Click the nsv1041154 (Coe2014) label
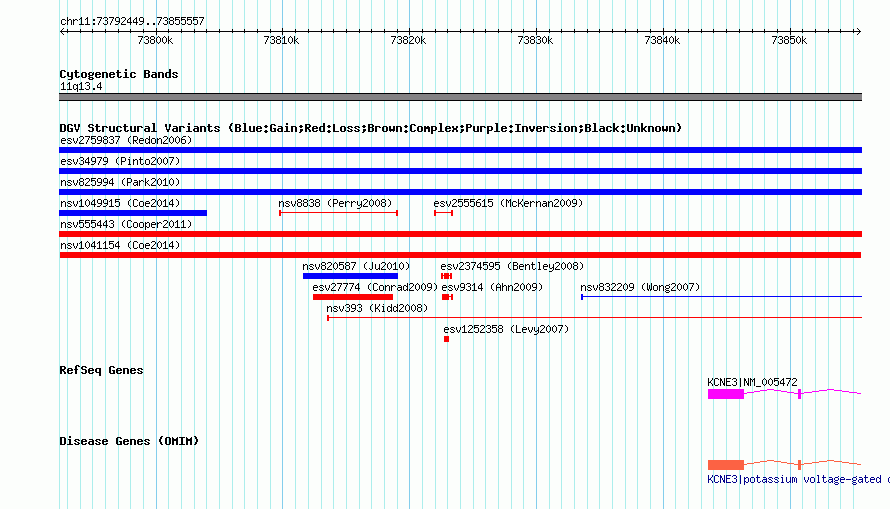890x509 pixels. 120,245
